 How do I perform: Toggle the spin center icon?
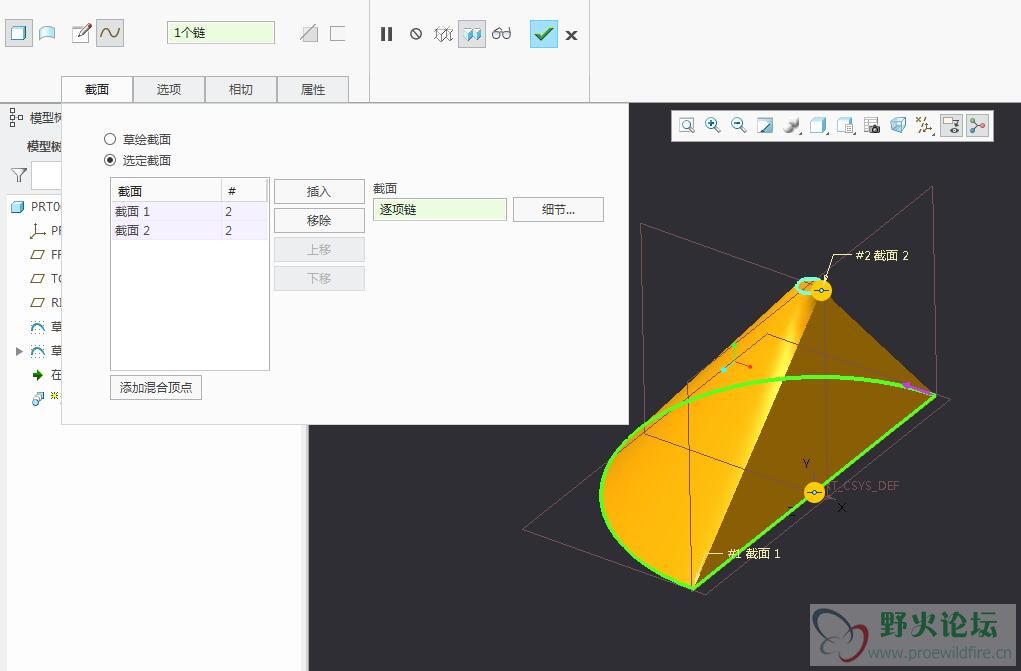click(977, 125)
